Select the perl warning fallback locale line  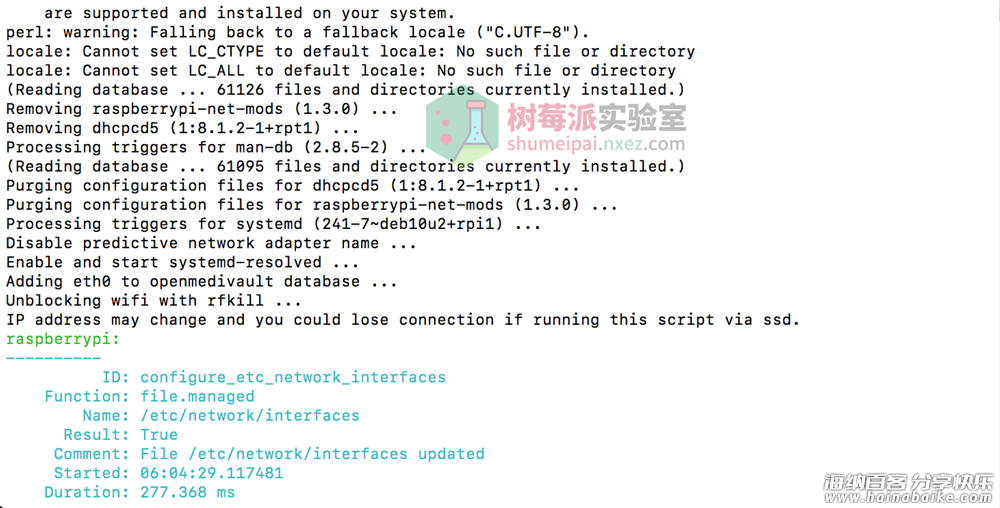click(298, 33)
